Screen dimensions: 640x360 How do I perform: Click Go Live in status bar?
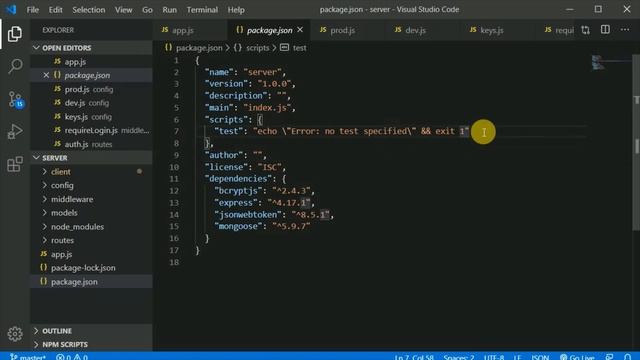[x=577, y=357]
